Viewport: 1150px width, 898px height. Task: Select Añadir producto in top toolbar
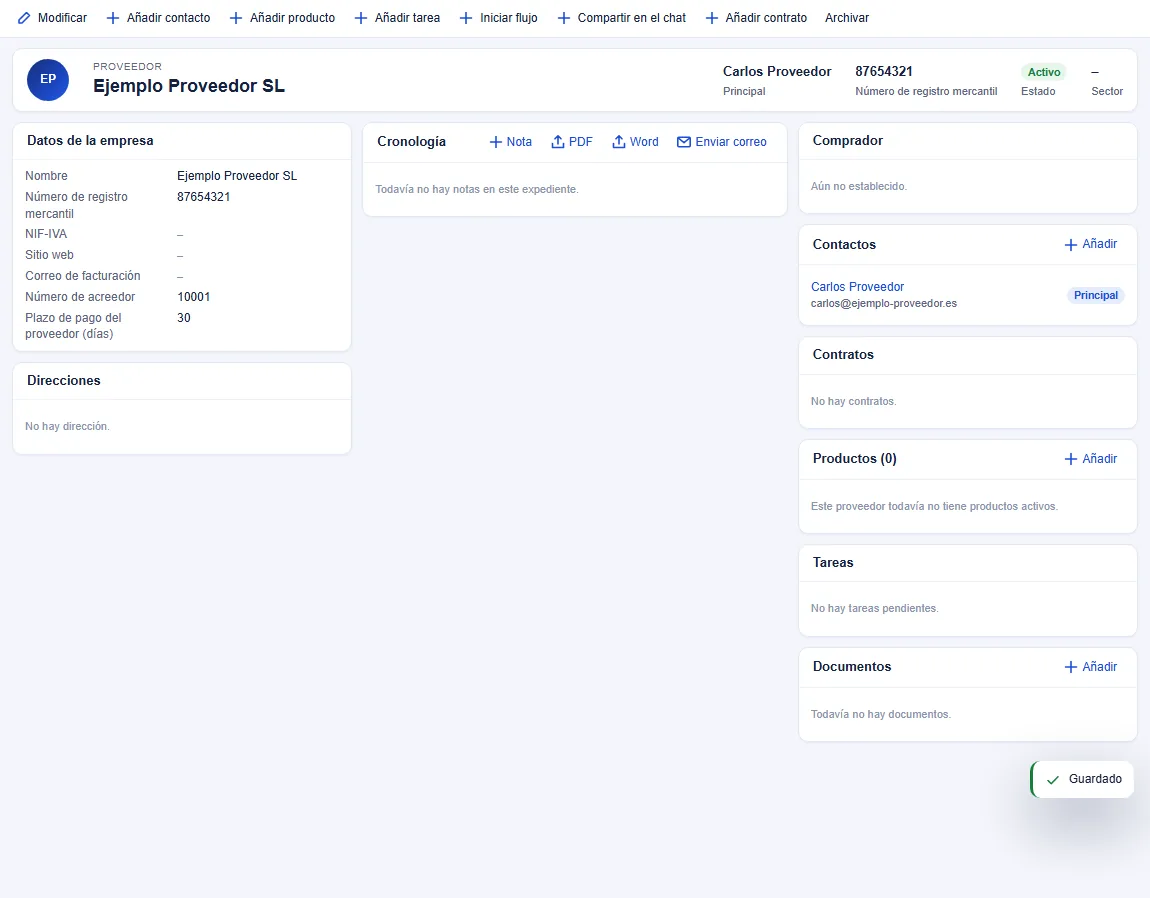click(x=282, y=18)
